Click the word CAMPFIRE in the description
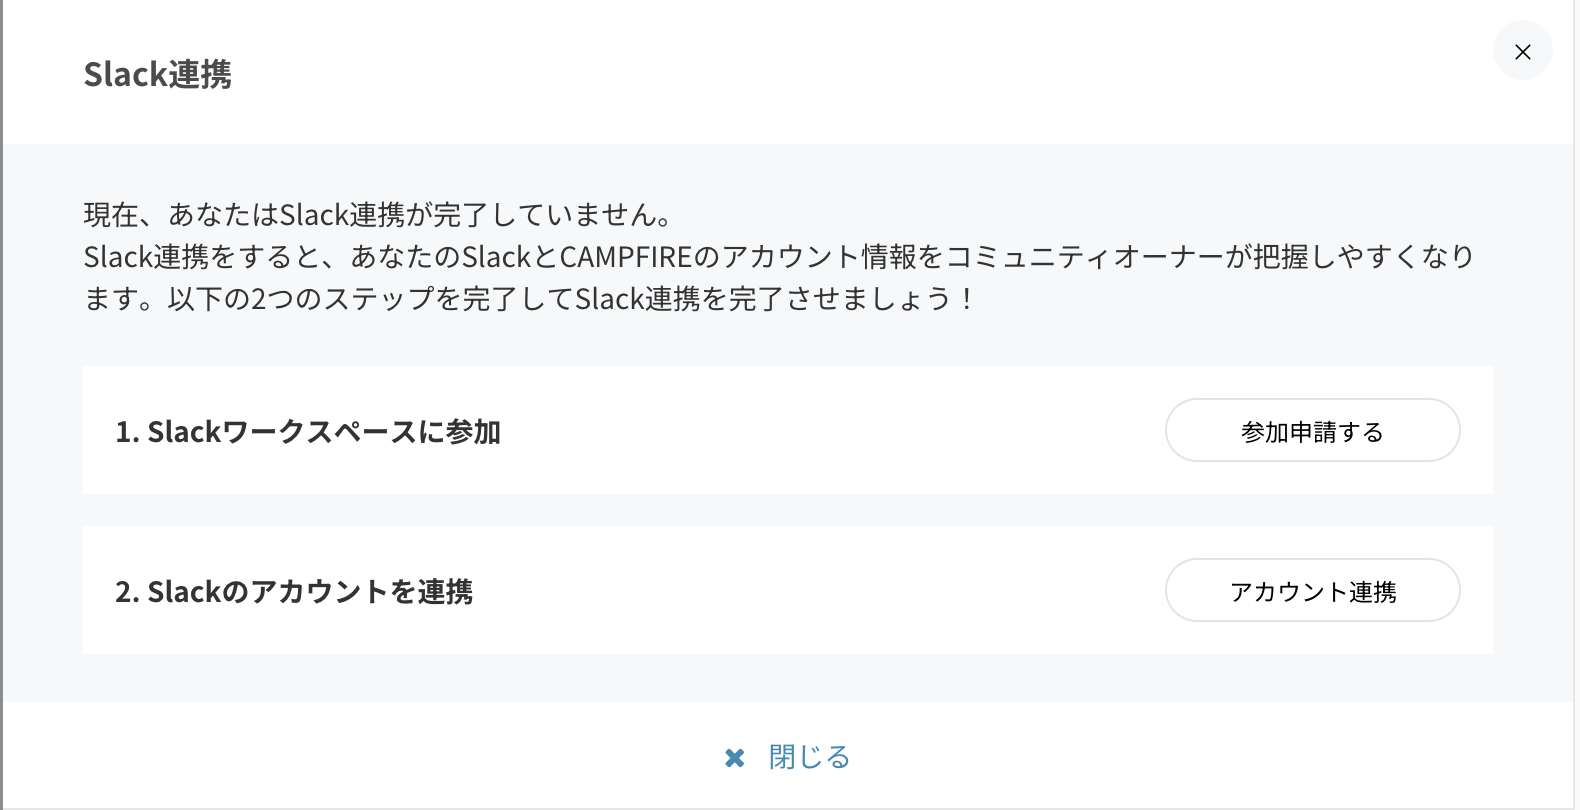 (625, 257)
